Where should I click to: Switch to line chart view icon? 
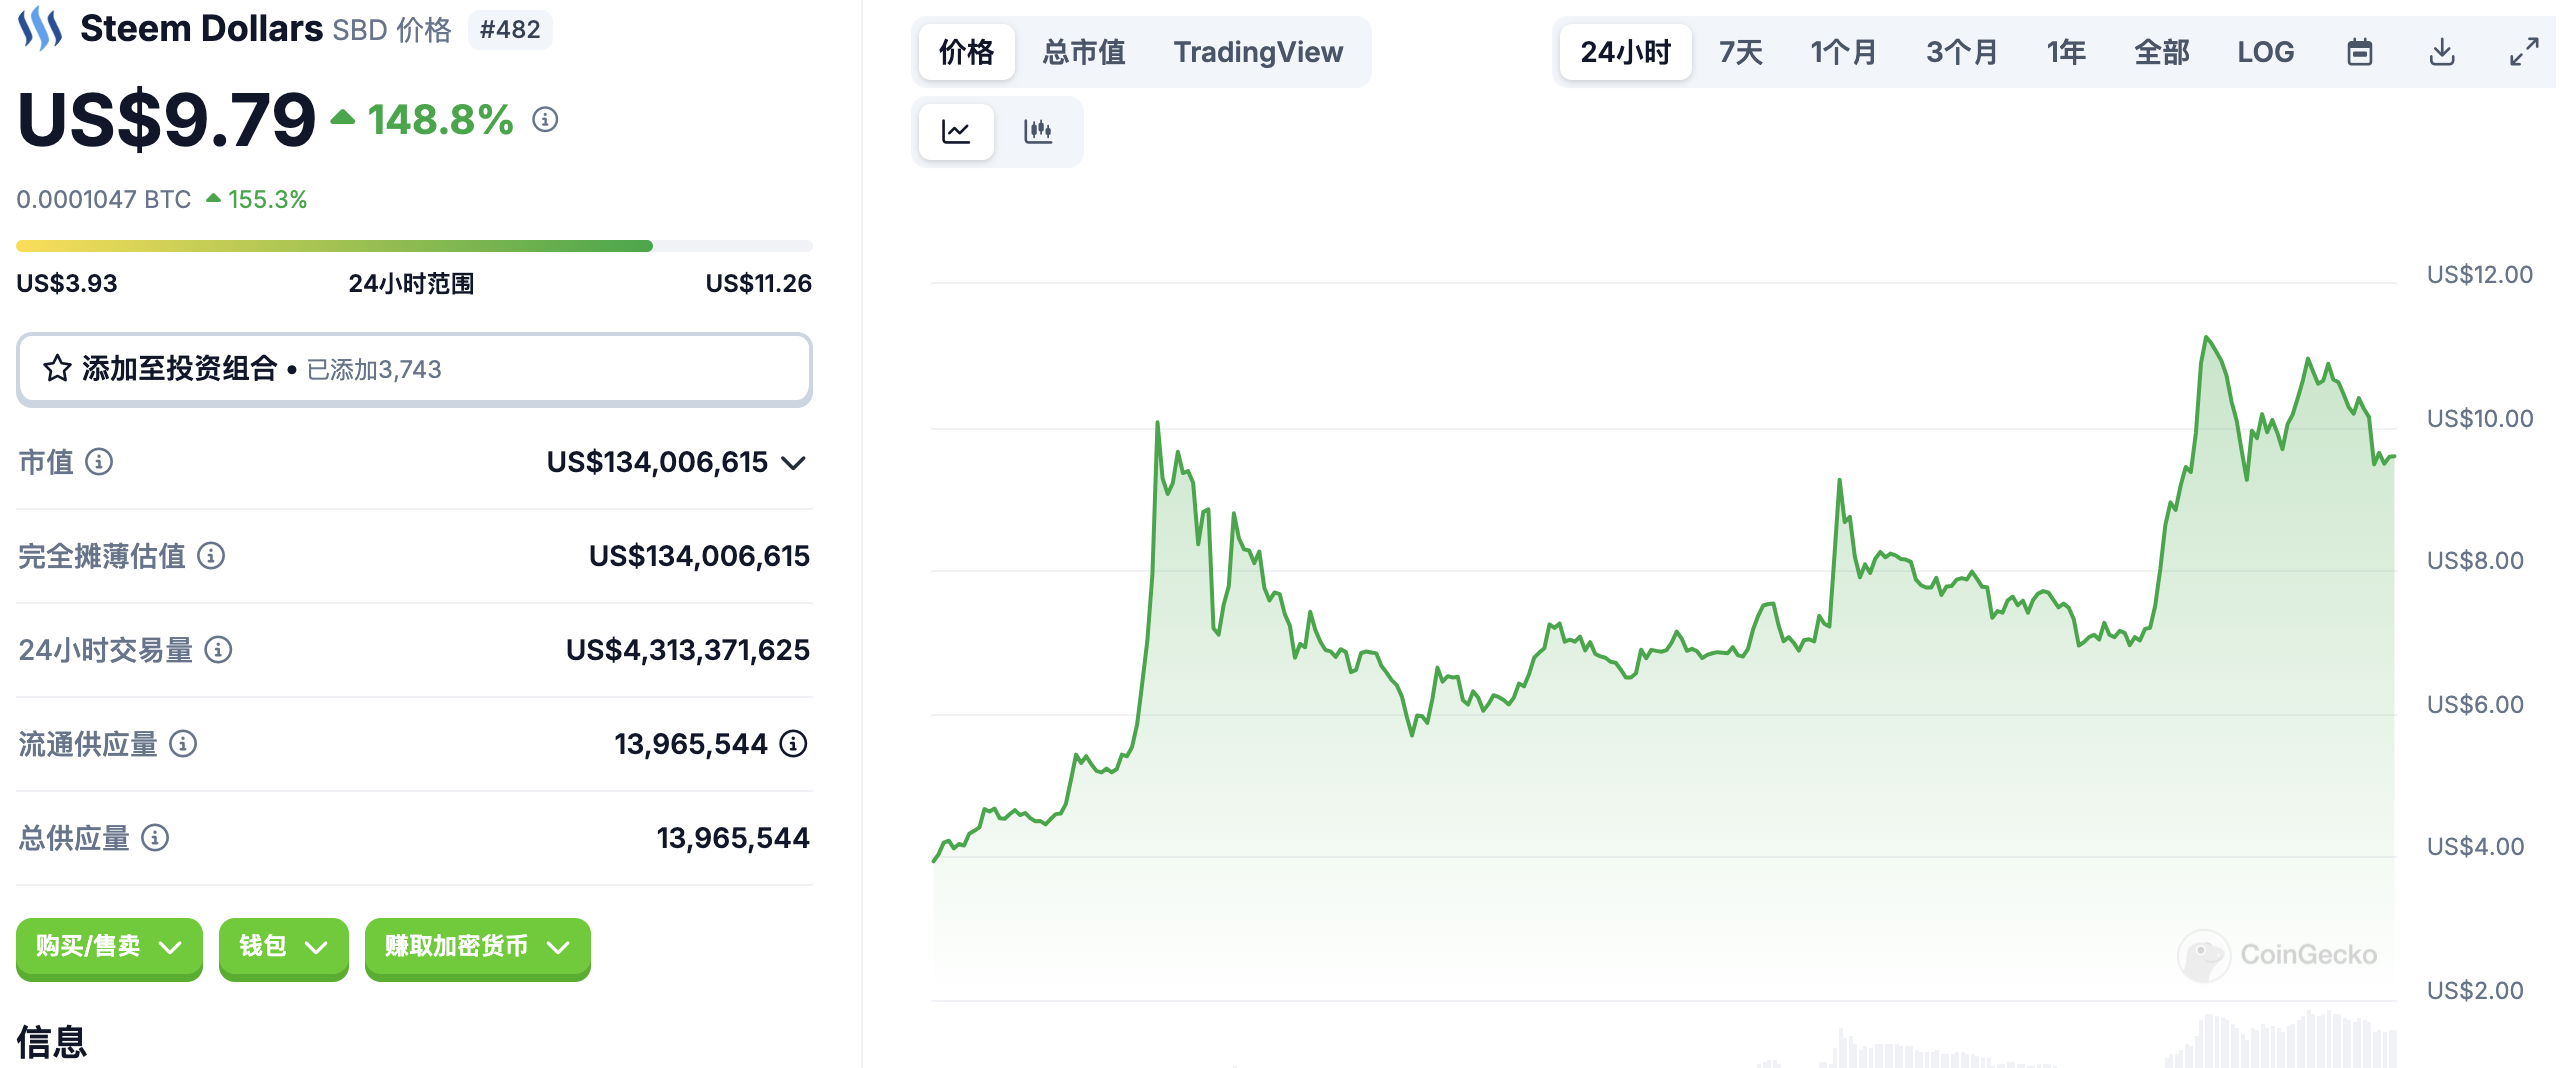[956, 131]
